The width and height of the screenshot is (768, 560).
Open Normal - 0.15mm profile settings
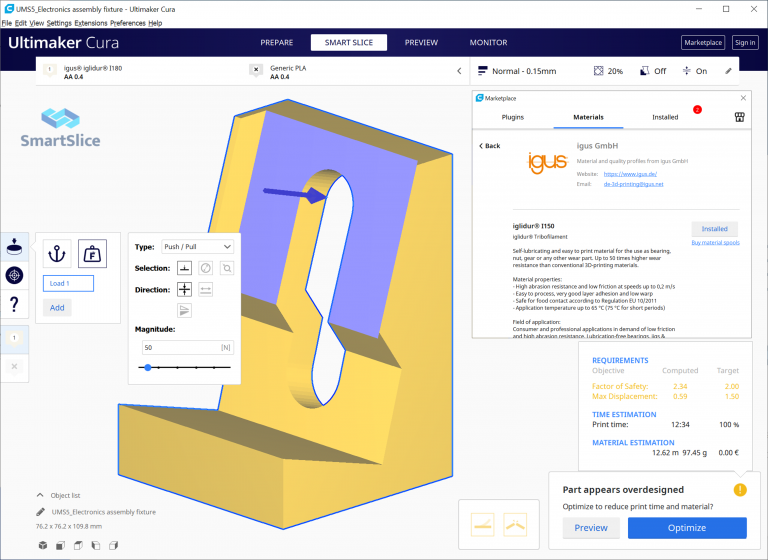pos(517,71)
